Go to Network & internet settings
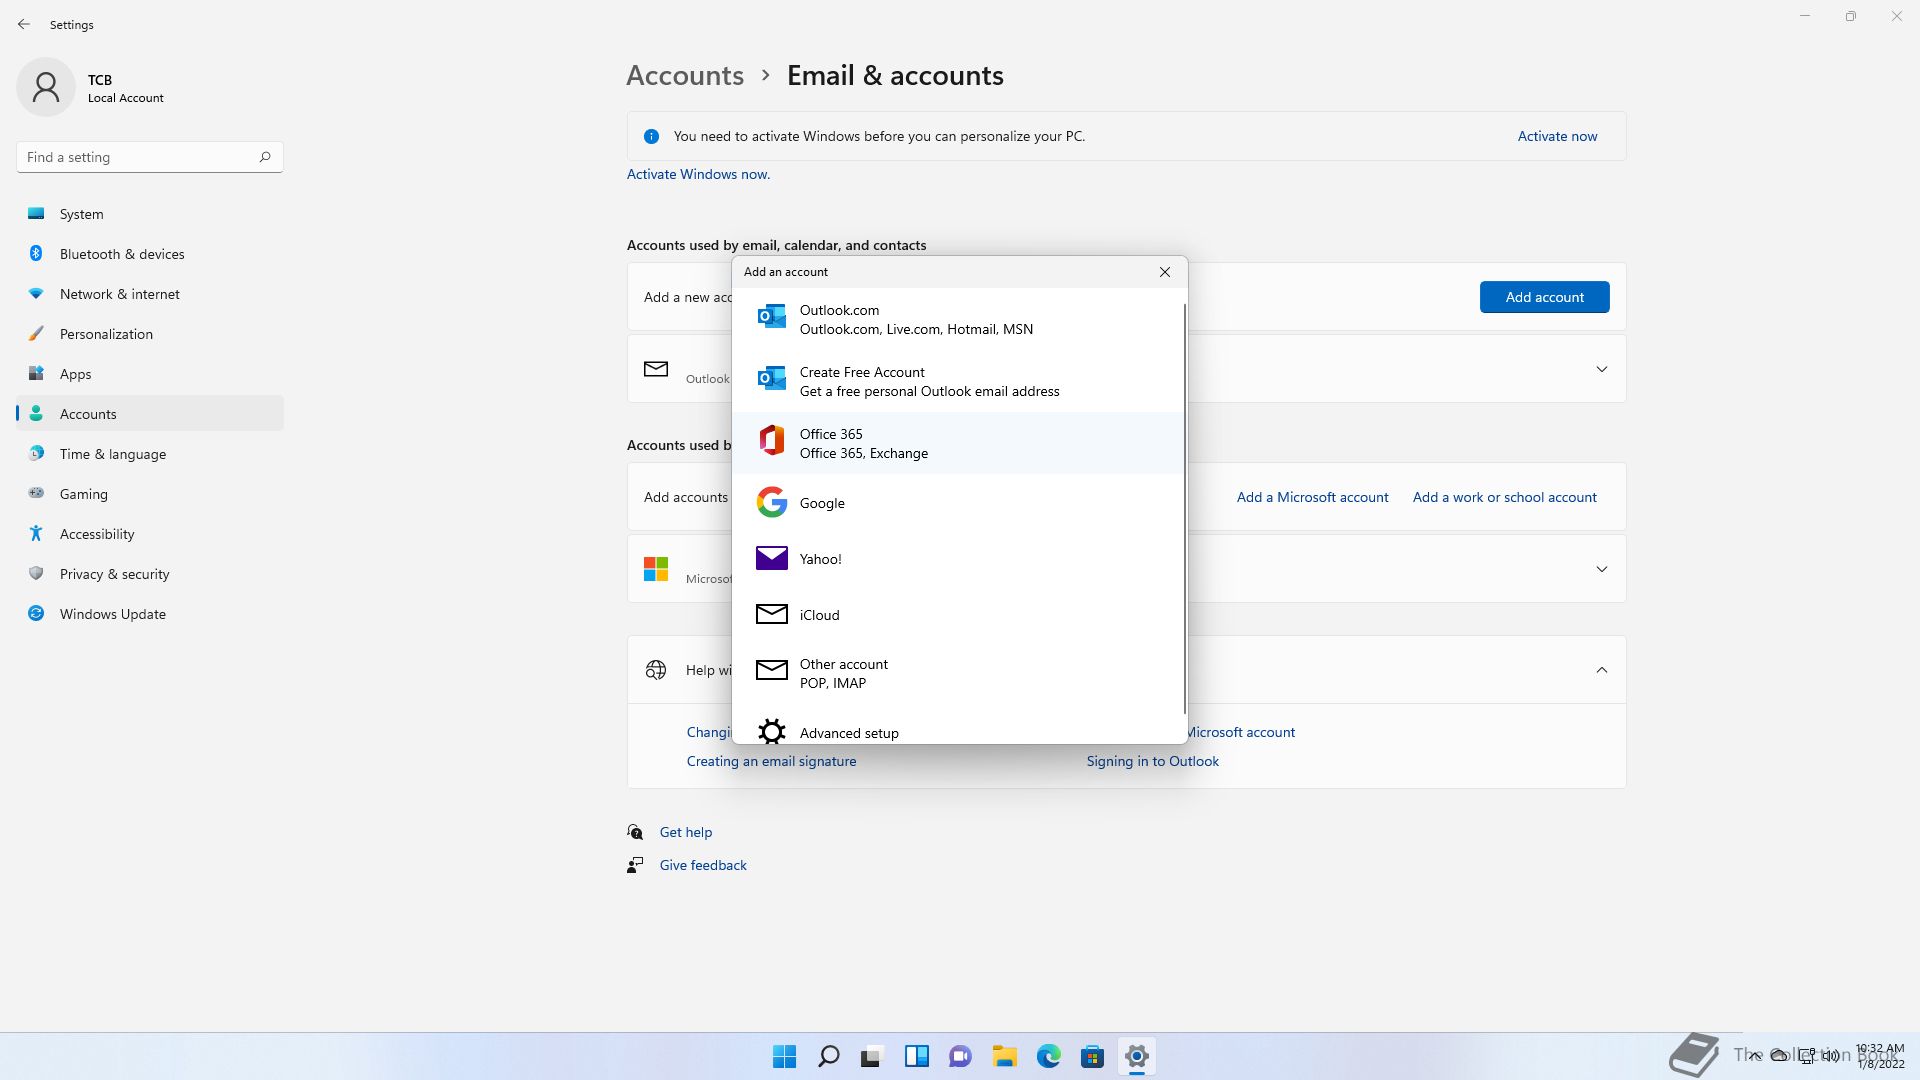 click(x=150, y=294)
